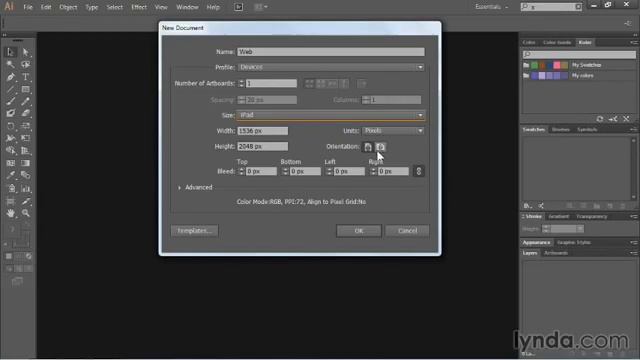Image resolution: width=640 pixels, height=360 pixels.
Task: Confirm the dialog with OK
Action: pos(359,231)
